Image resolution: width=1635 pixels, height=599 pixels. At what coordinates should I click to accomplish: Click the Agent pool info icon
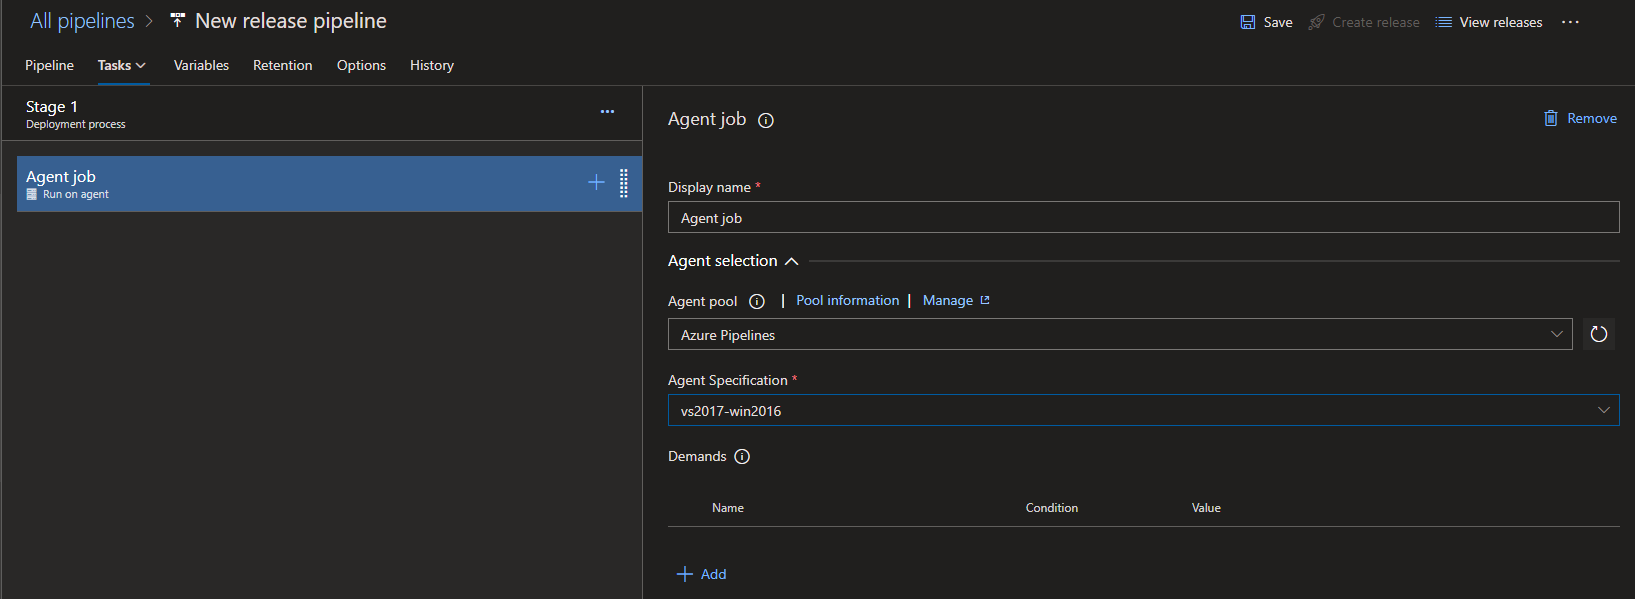757,302
